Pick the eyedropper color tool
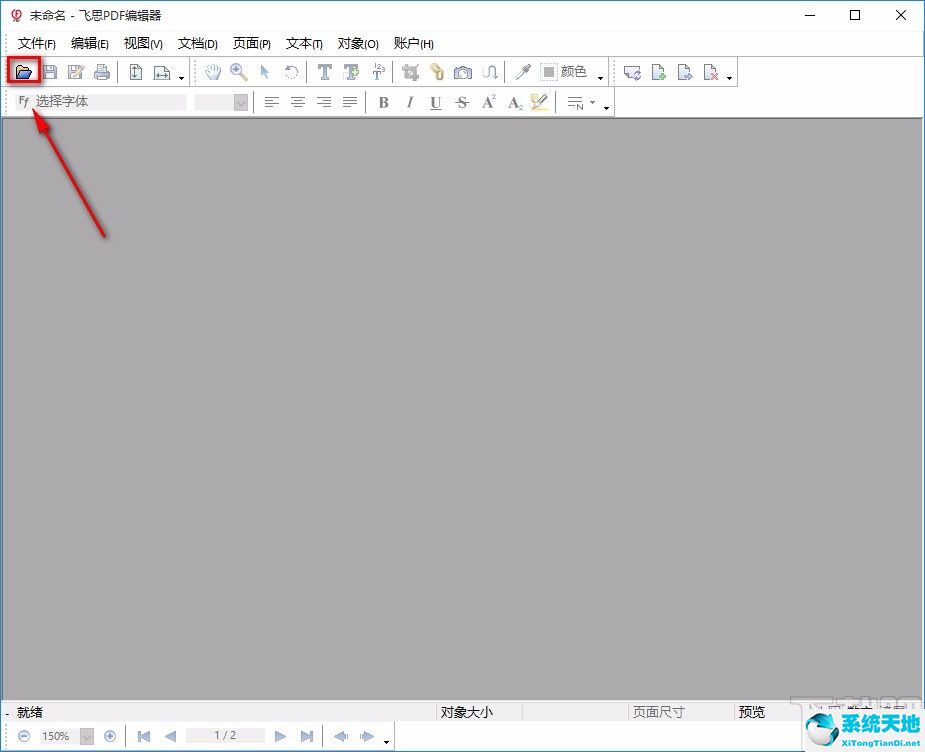Screen dimensions: 925x752 point(522,72)
